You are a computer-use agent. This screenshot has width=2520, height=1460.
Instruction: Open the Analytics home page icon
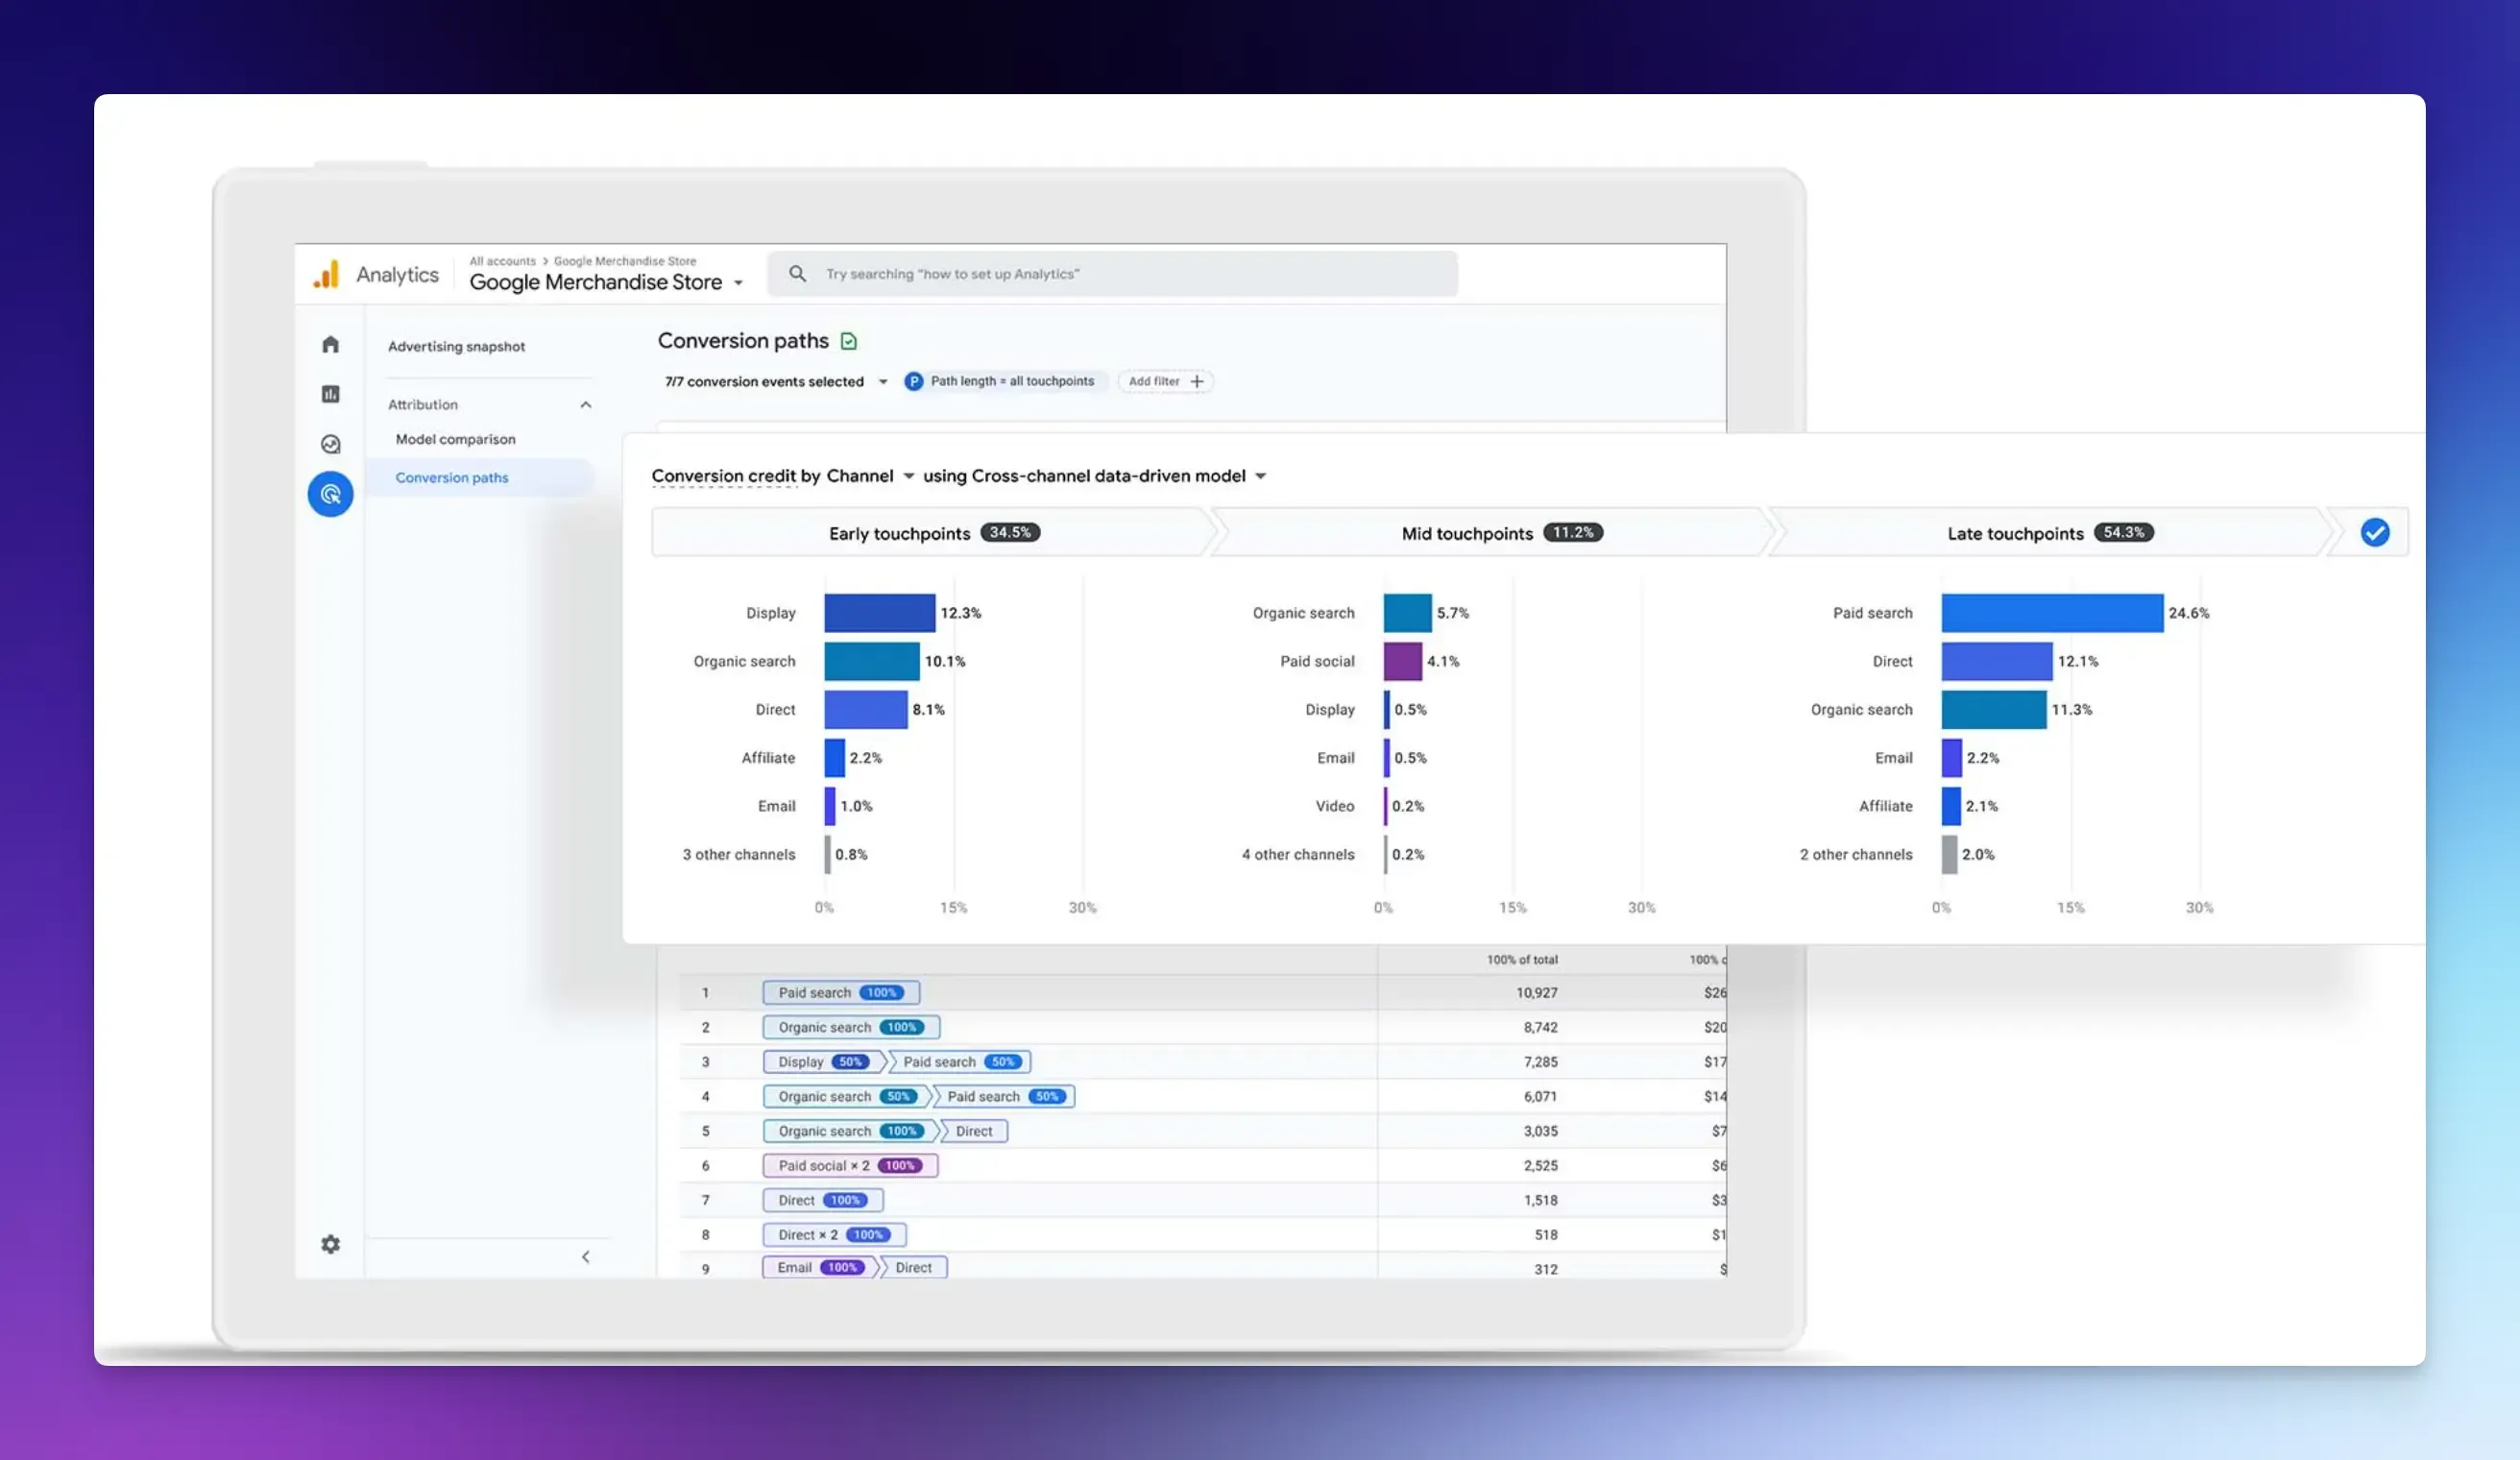(x=330, y=344)
